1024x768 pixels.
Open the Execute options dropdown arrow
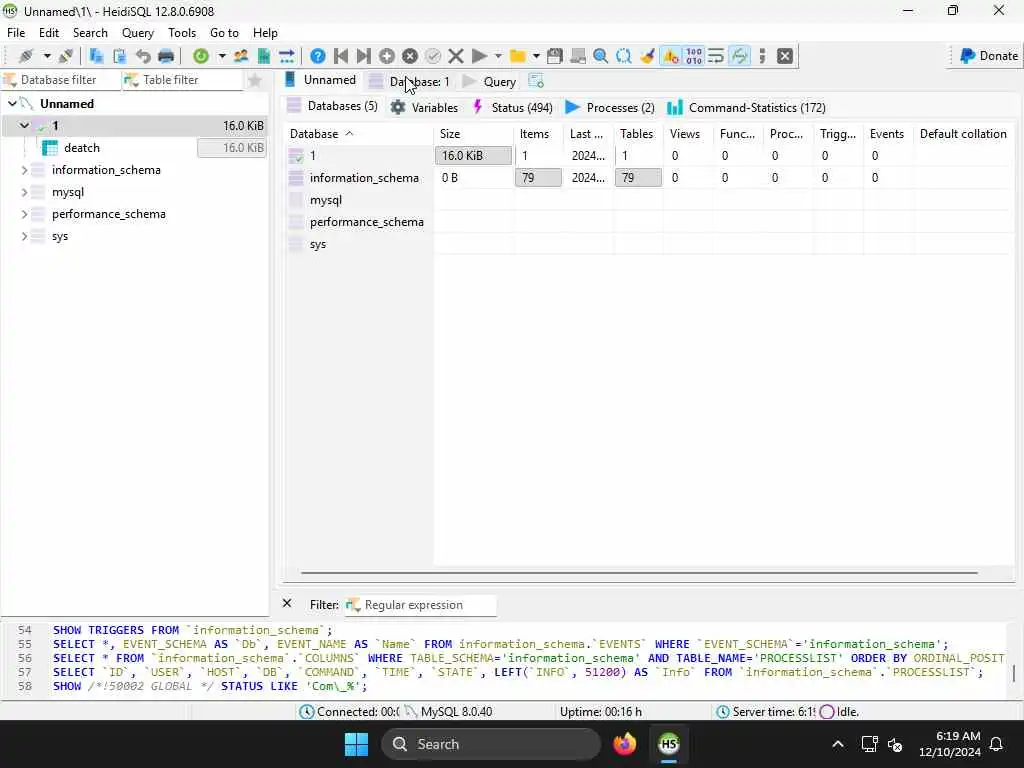(498, 56)
